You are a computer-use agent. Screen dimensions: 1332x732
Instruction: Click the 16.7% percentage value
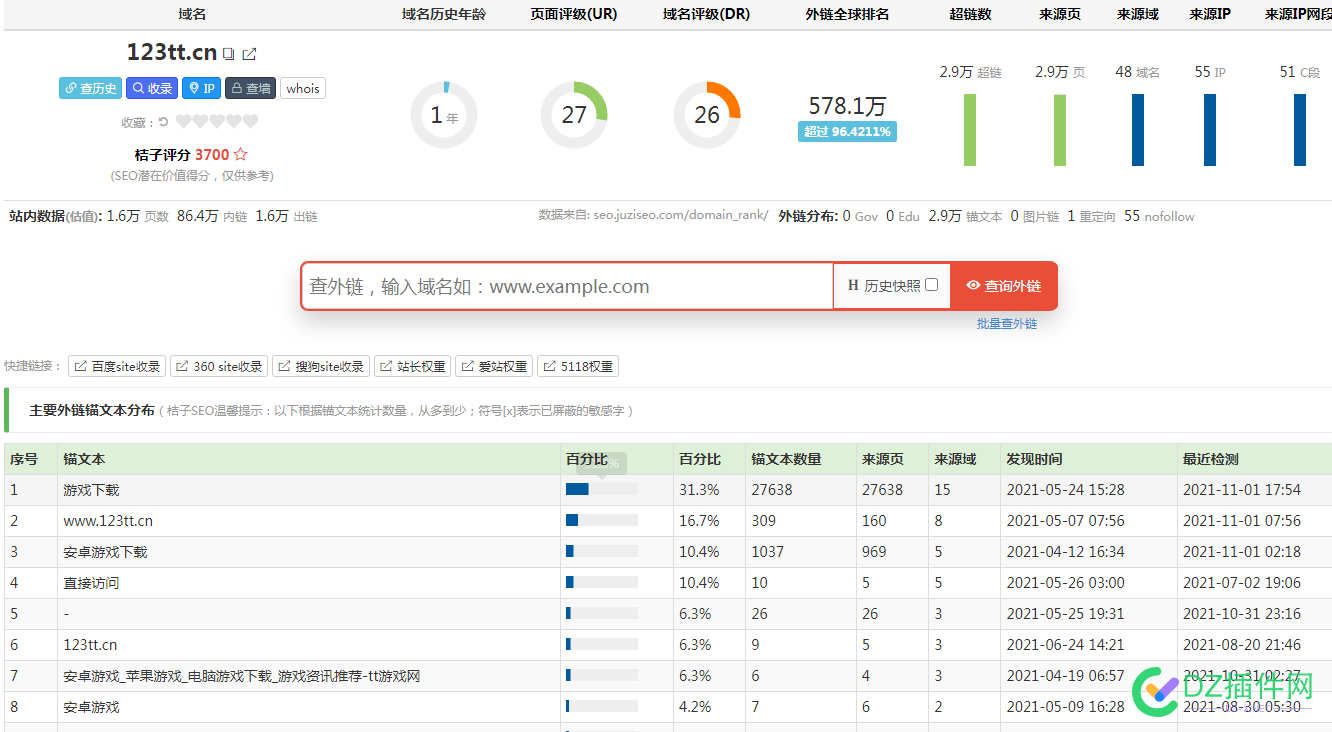699,521
